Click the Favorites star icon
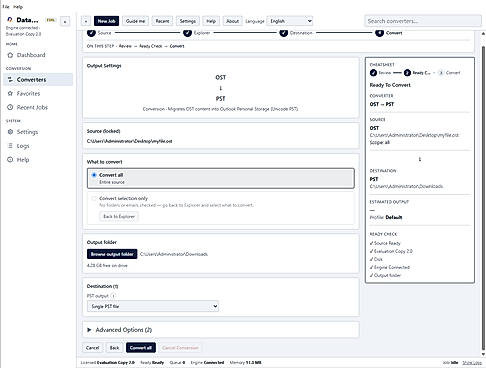The height and width of the screenshot is (368, 486). pos(10,94)
